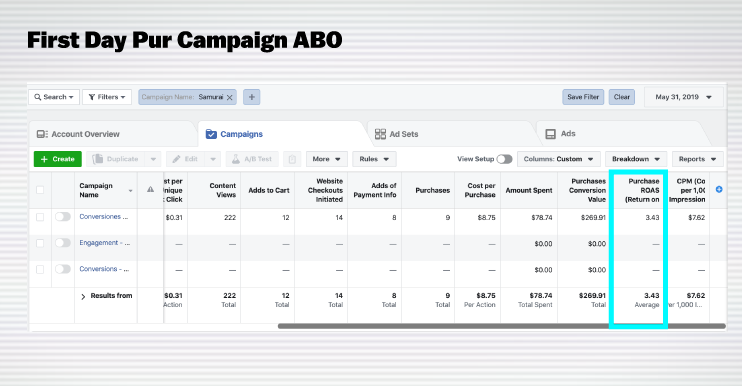Sort by Campaign Name column
This screenshot has width=742, height=386.
tap(106, 190)
